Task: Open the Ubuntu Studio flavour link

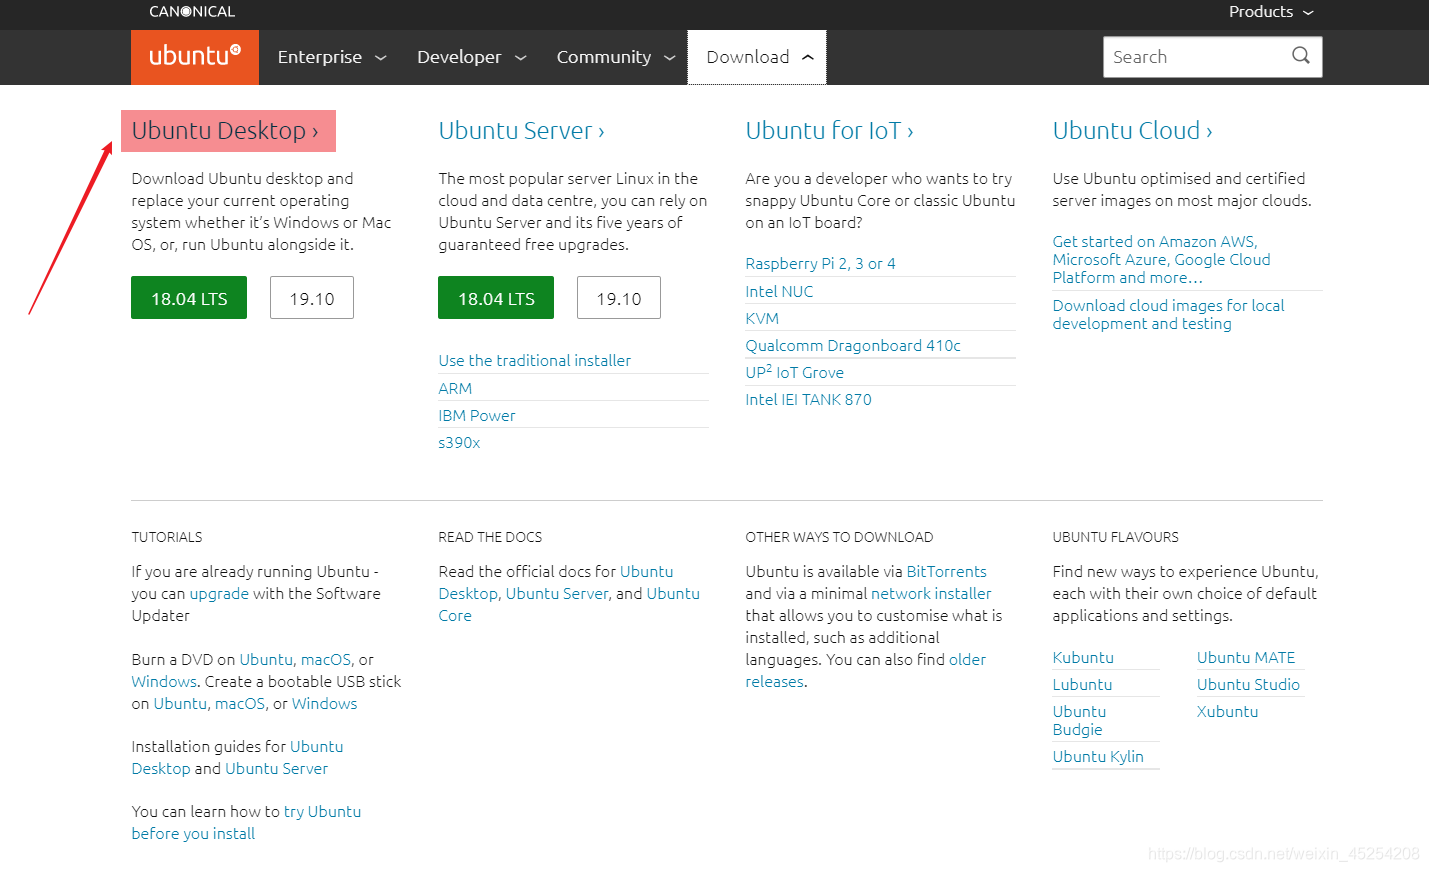Action: 1248,684
